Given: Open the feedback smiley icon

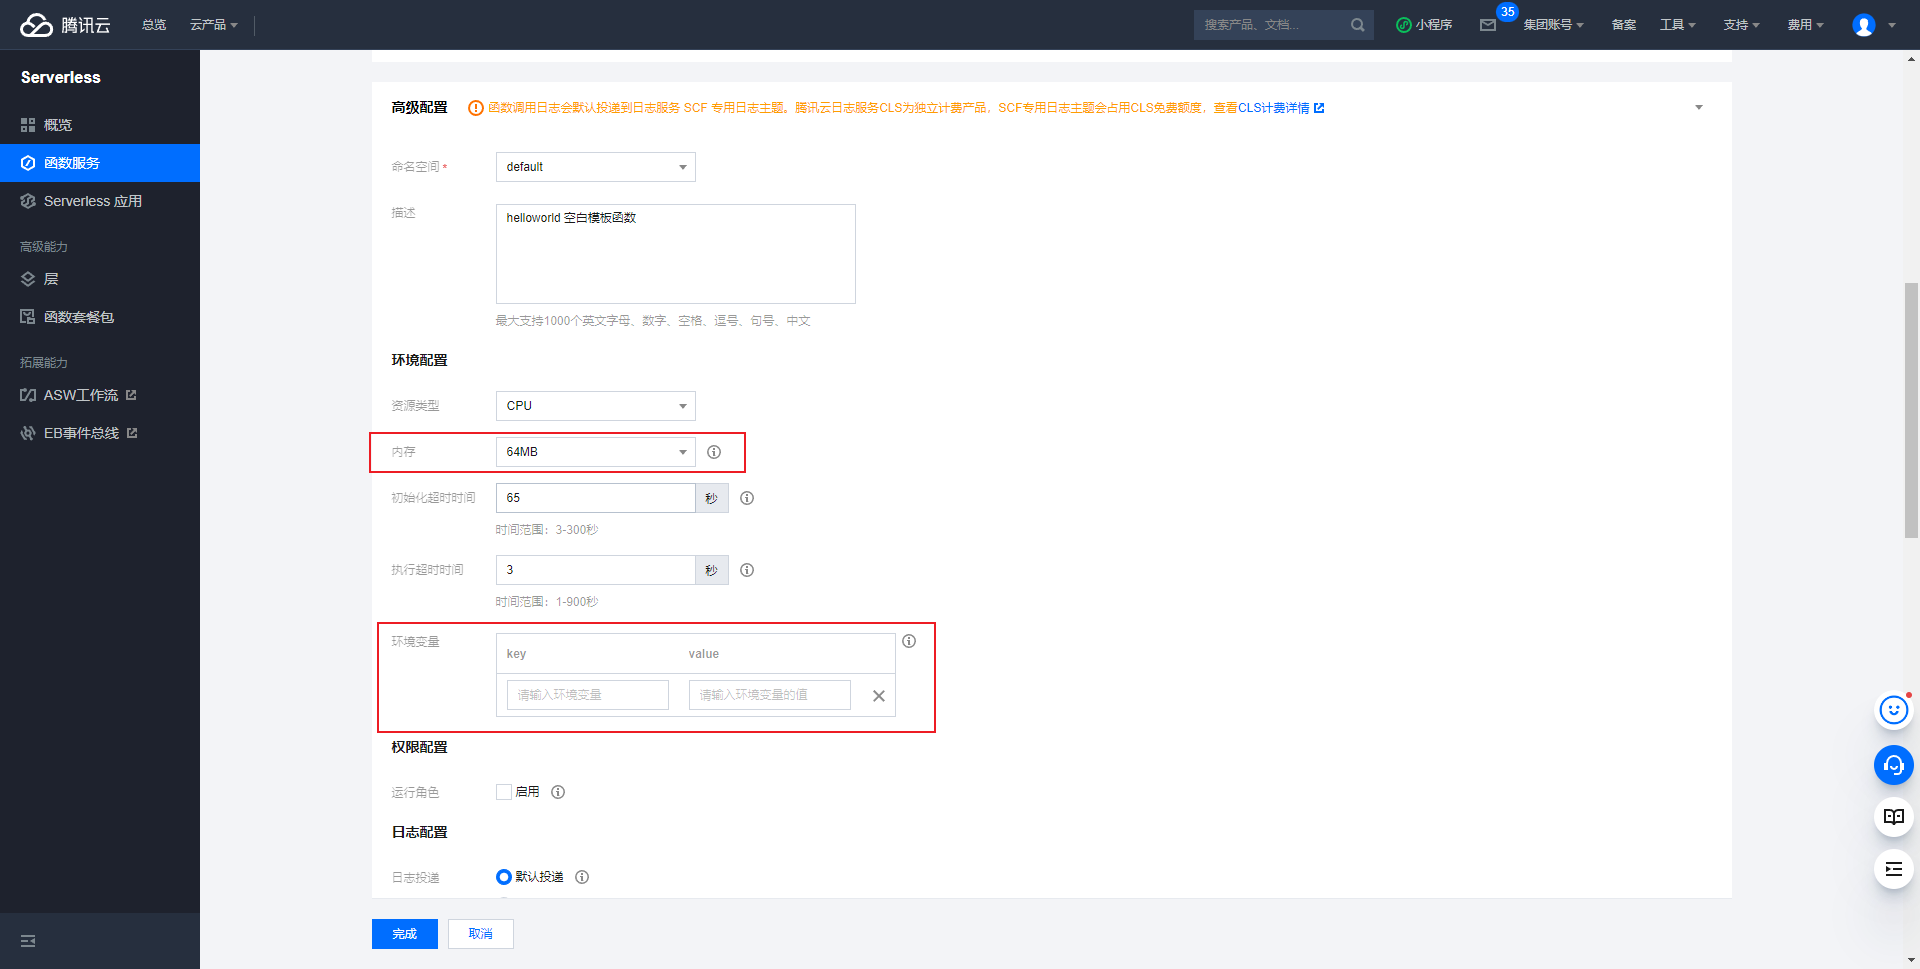Looking at the screenshot, I should (1893, 710).
